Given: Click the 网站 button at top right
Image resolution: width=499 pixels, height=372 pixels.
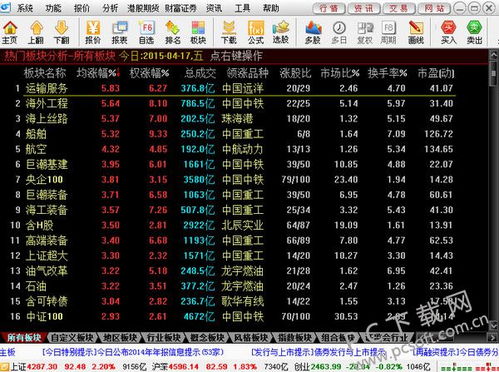Looking at the screenshot, I should 433,8.
